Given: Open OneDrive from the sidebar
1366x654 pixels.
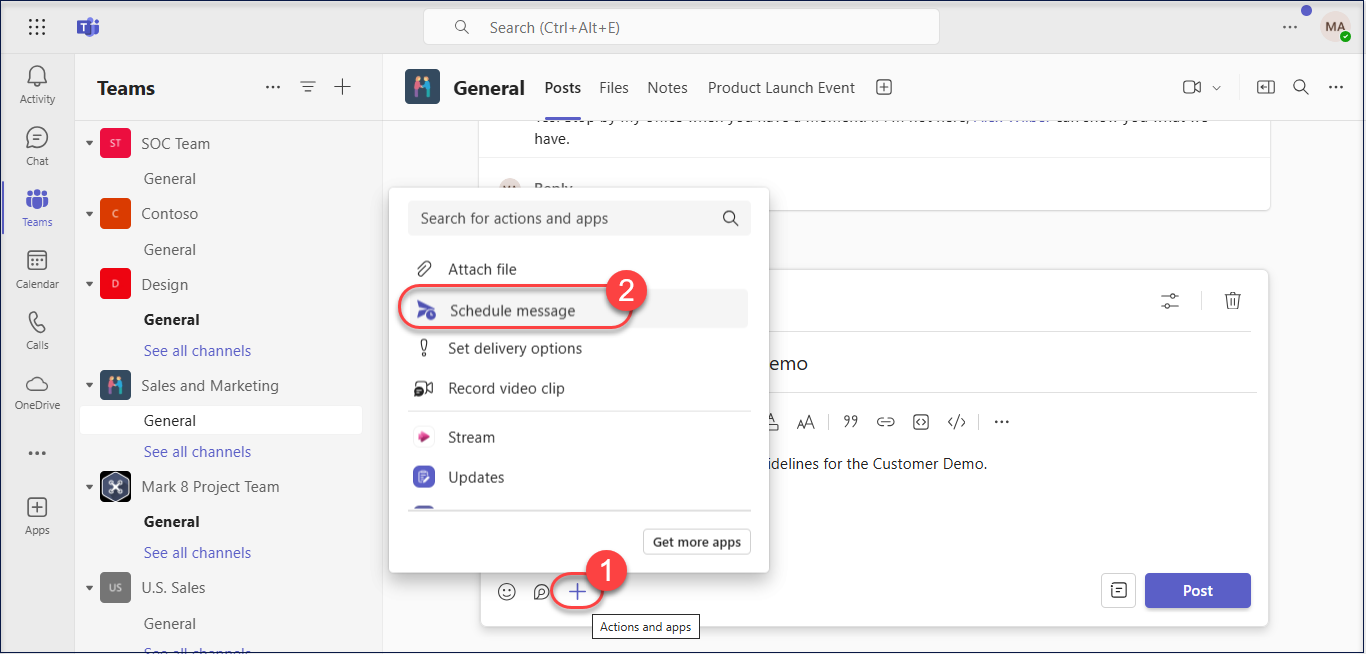Looking at the screenshot, I should pos(37,391).
